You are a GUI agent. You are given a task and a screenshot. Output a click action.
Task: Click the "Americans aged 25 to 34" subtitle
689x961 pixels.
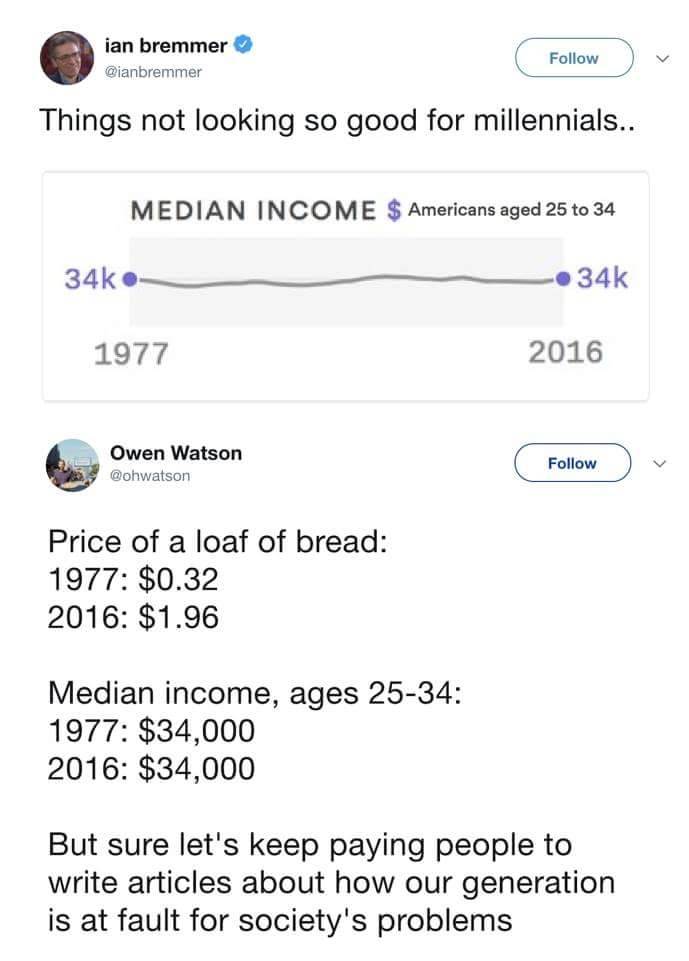510,210
